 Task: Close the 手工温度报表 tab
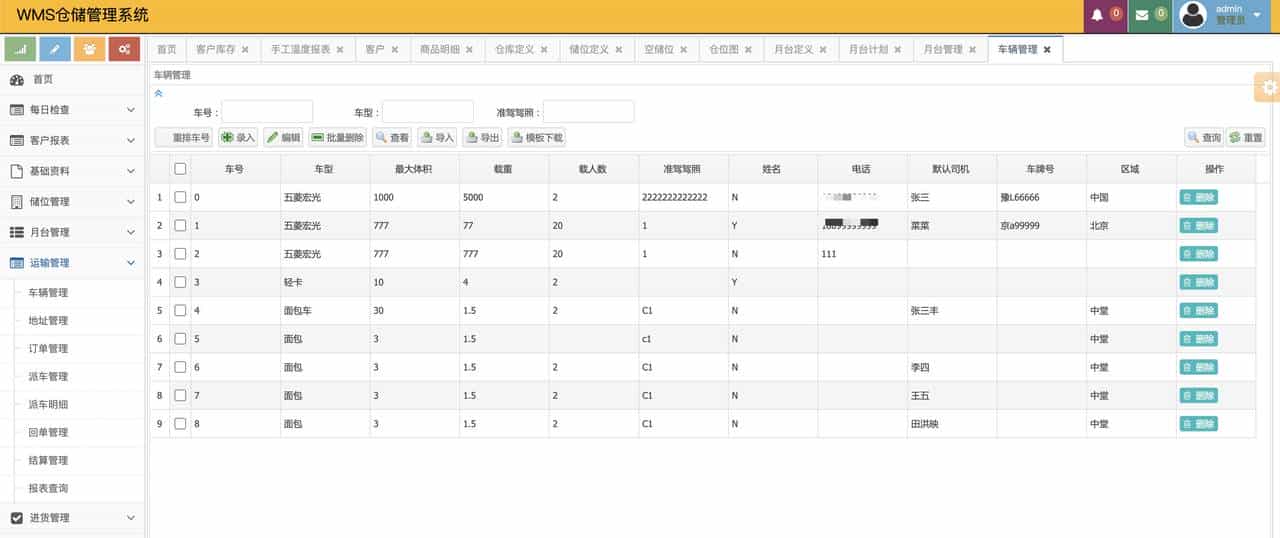click(340, 49)
